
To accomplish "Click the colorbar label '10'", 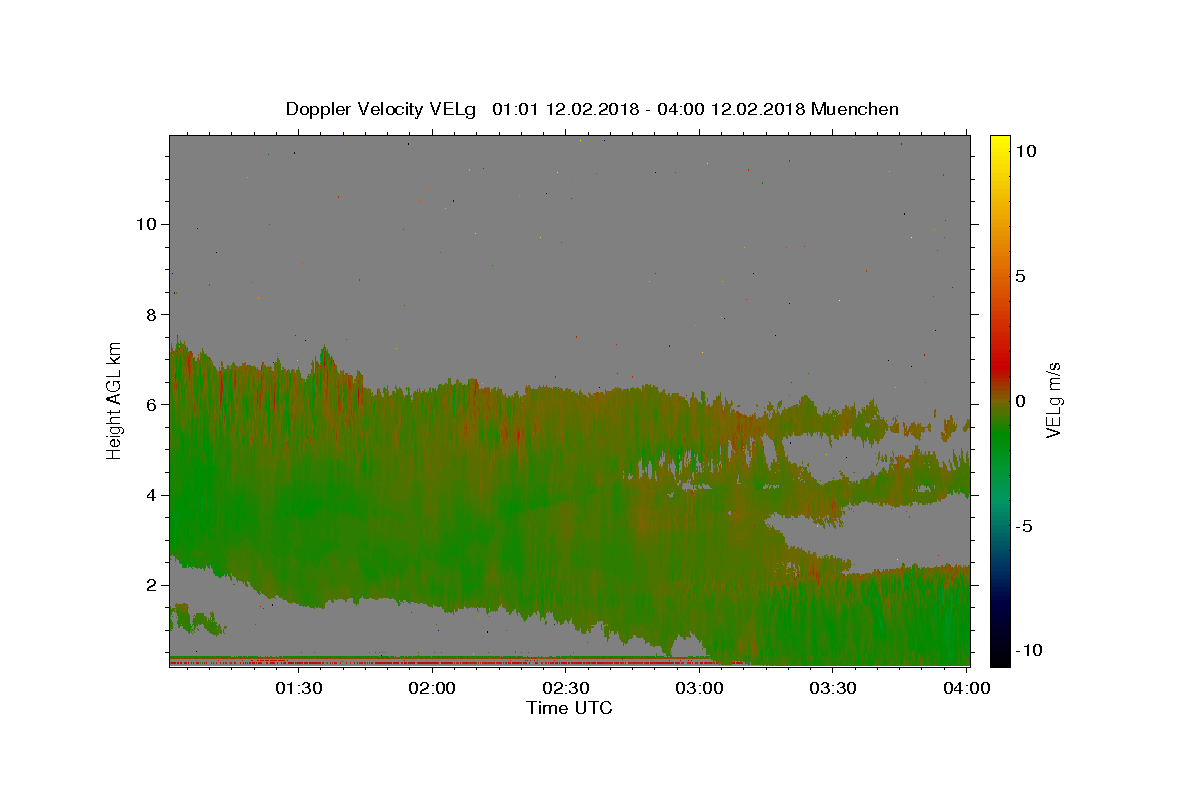I will [x=1025, y=151].
